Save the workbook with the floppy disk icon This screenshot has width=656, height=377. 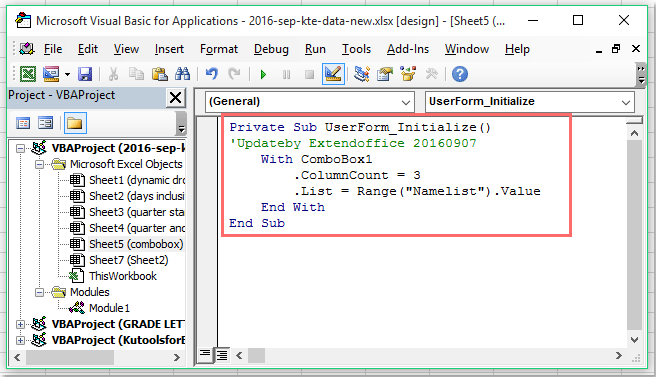[85, 74]
